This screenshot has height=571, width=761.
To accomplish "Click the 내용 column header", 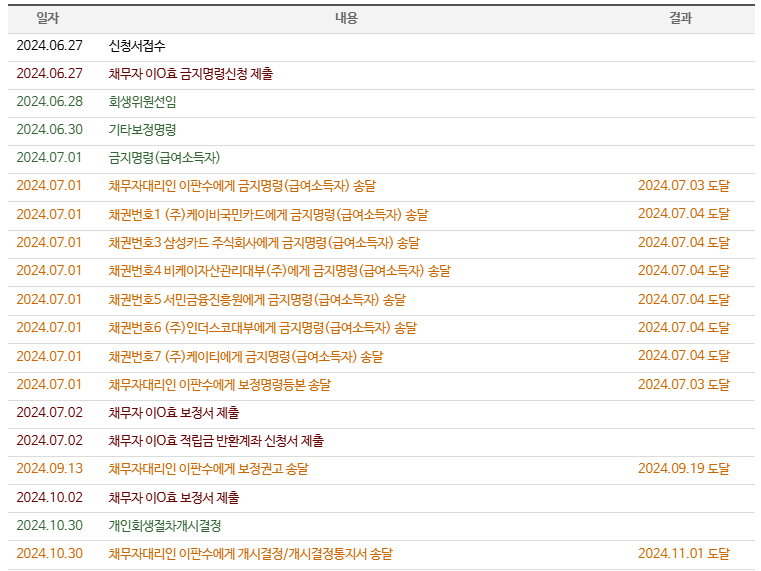I will click(347, 18).
